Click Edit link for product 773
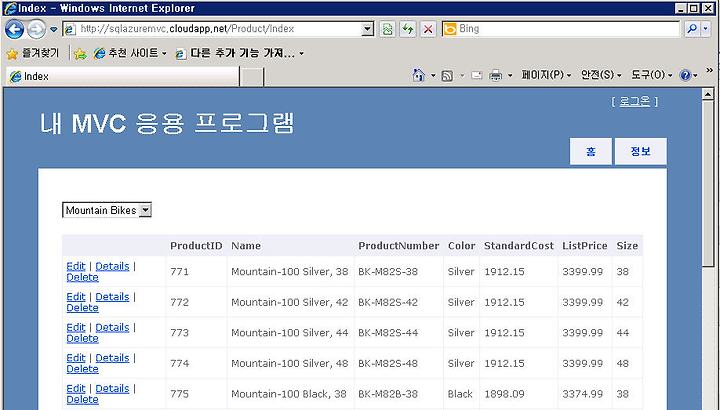Image resolution: width=720 pixels, height=410 pixels. tap(76, 327)
